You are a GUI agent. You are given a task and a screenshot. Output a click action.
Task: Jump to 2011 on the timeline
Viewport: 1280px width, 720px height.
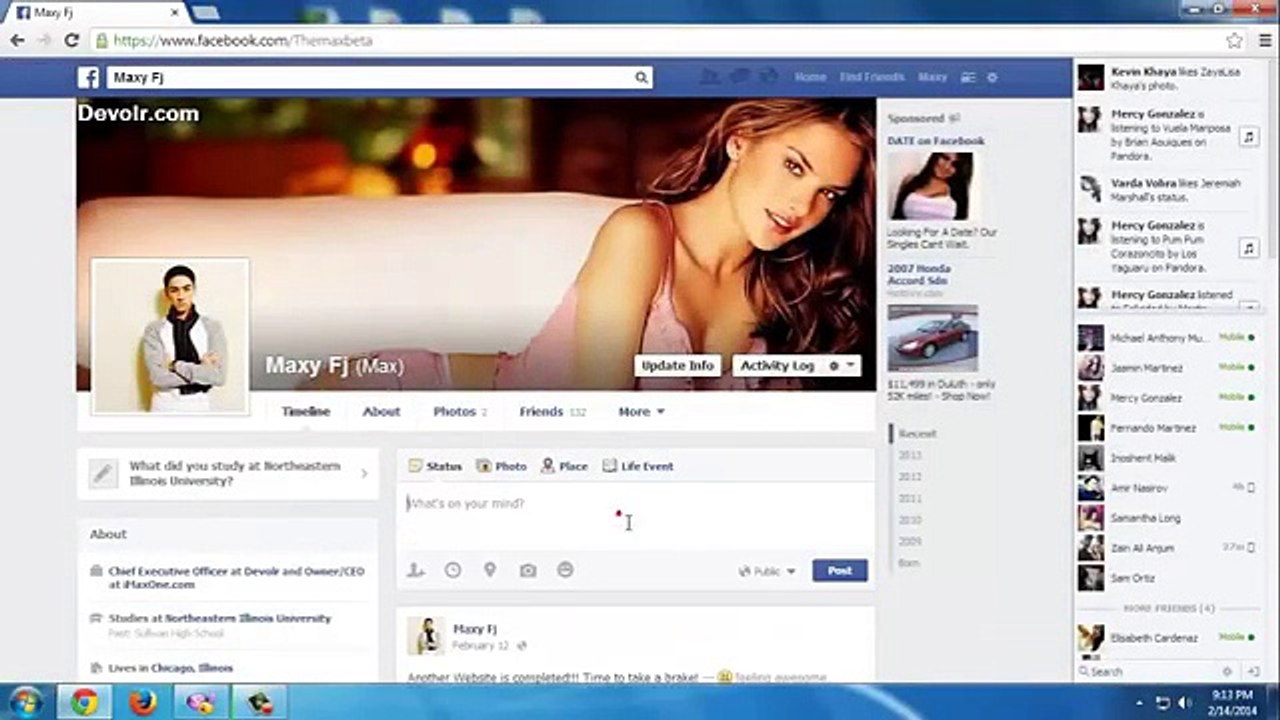click(910, 498)
